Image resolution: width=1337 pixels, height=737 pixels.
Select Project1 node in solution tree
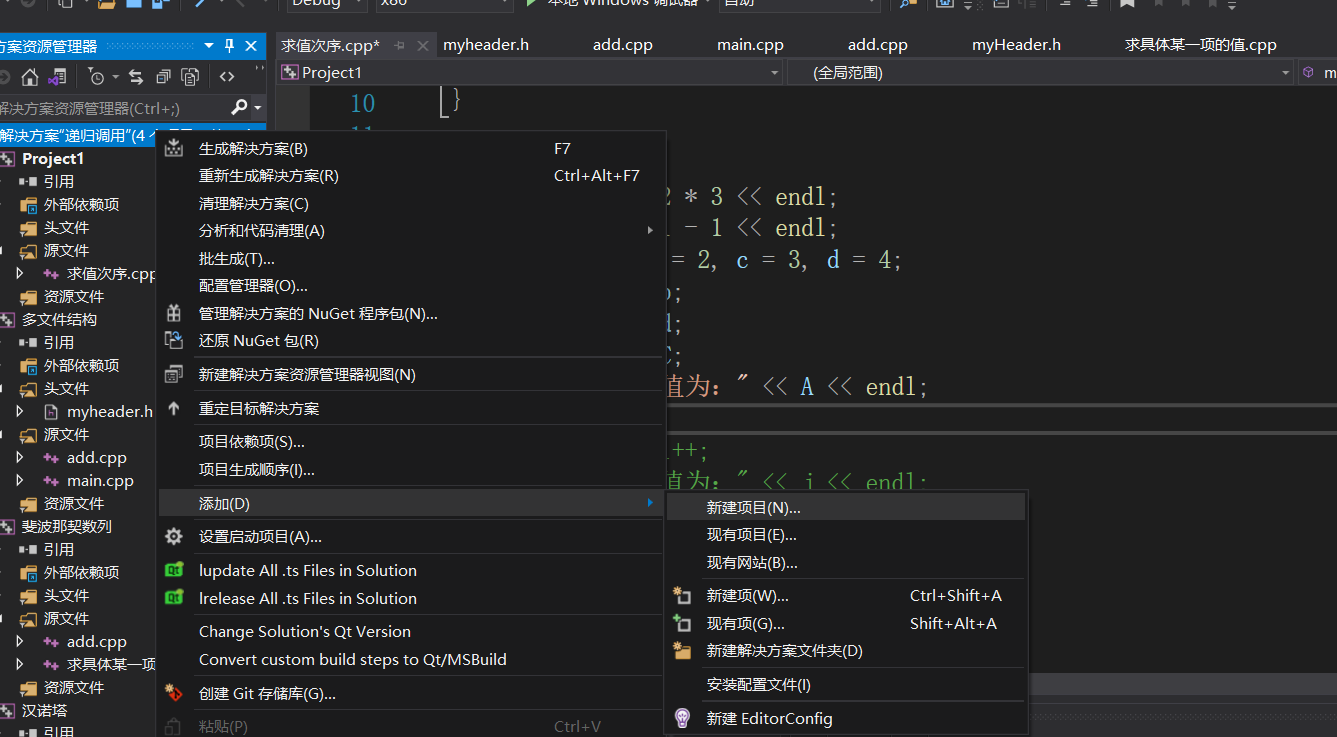(53, 158)
